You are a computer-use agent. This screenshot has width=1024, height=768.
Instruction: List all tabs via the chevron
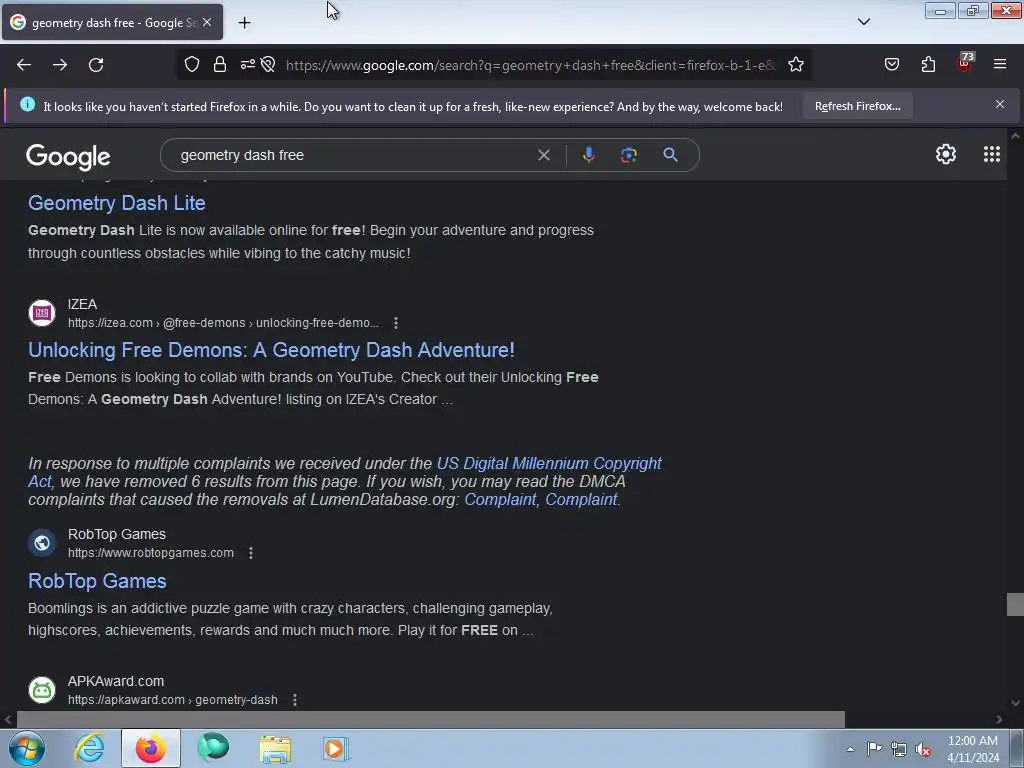[863, 22]
